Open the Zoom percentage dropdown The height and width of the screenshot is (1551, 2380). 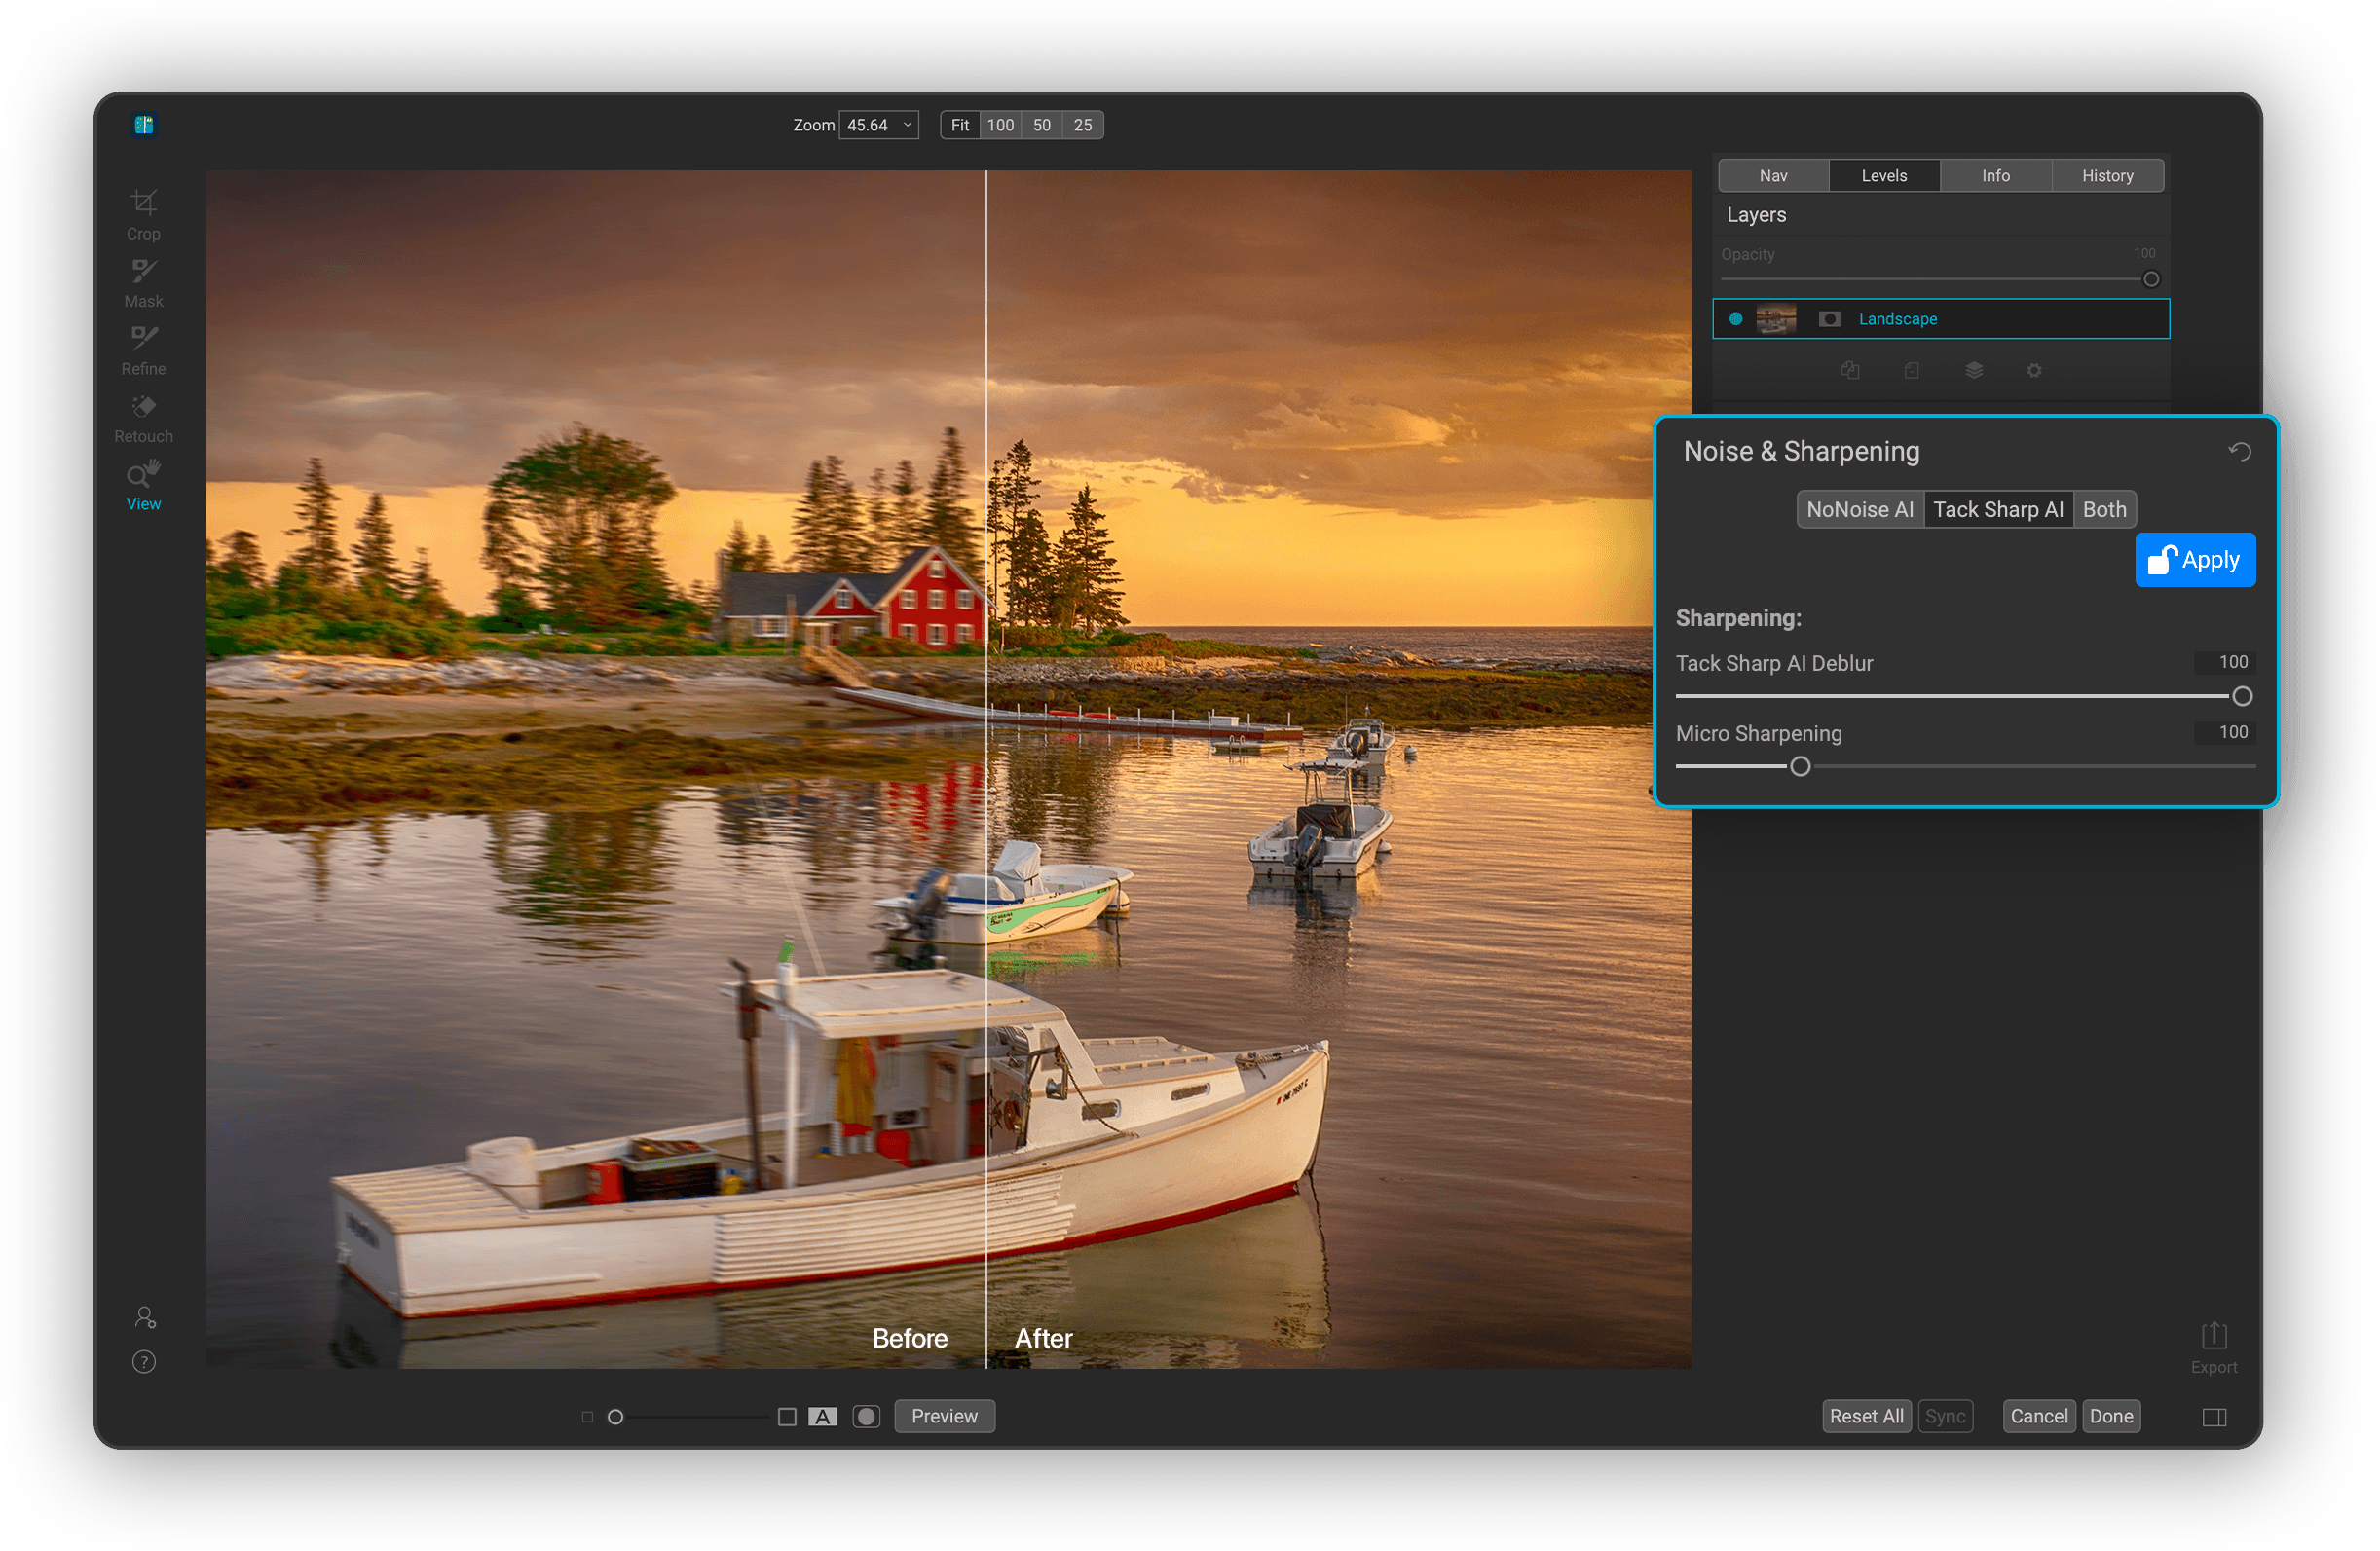point(878,124)
